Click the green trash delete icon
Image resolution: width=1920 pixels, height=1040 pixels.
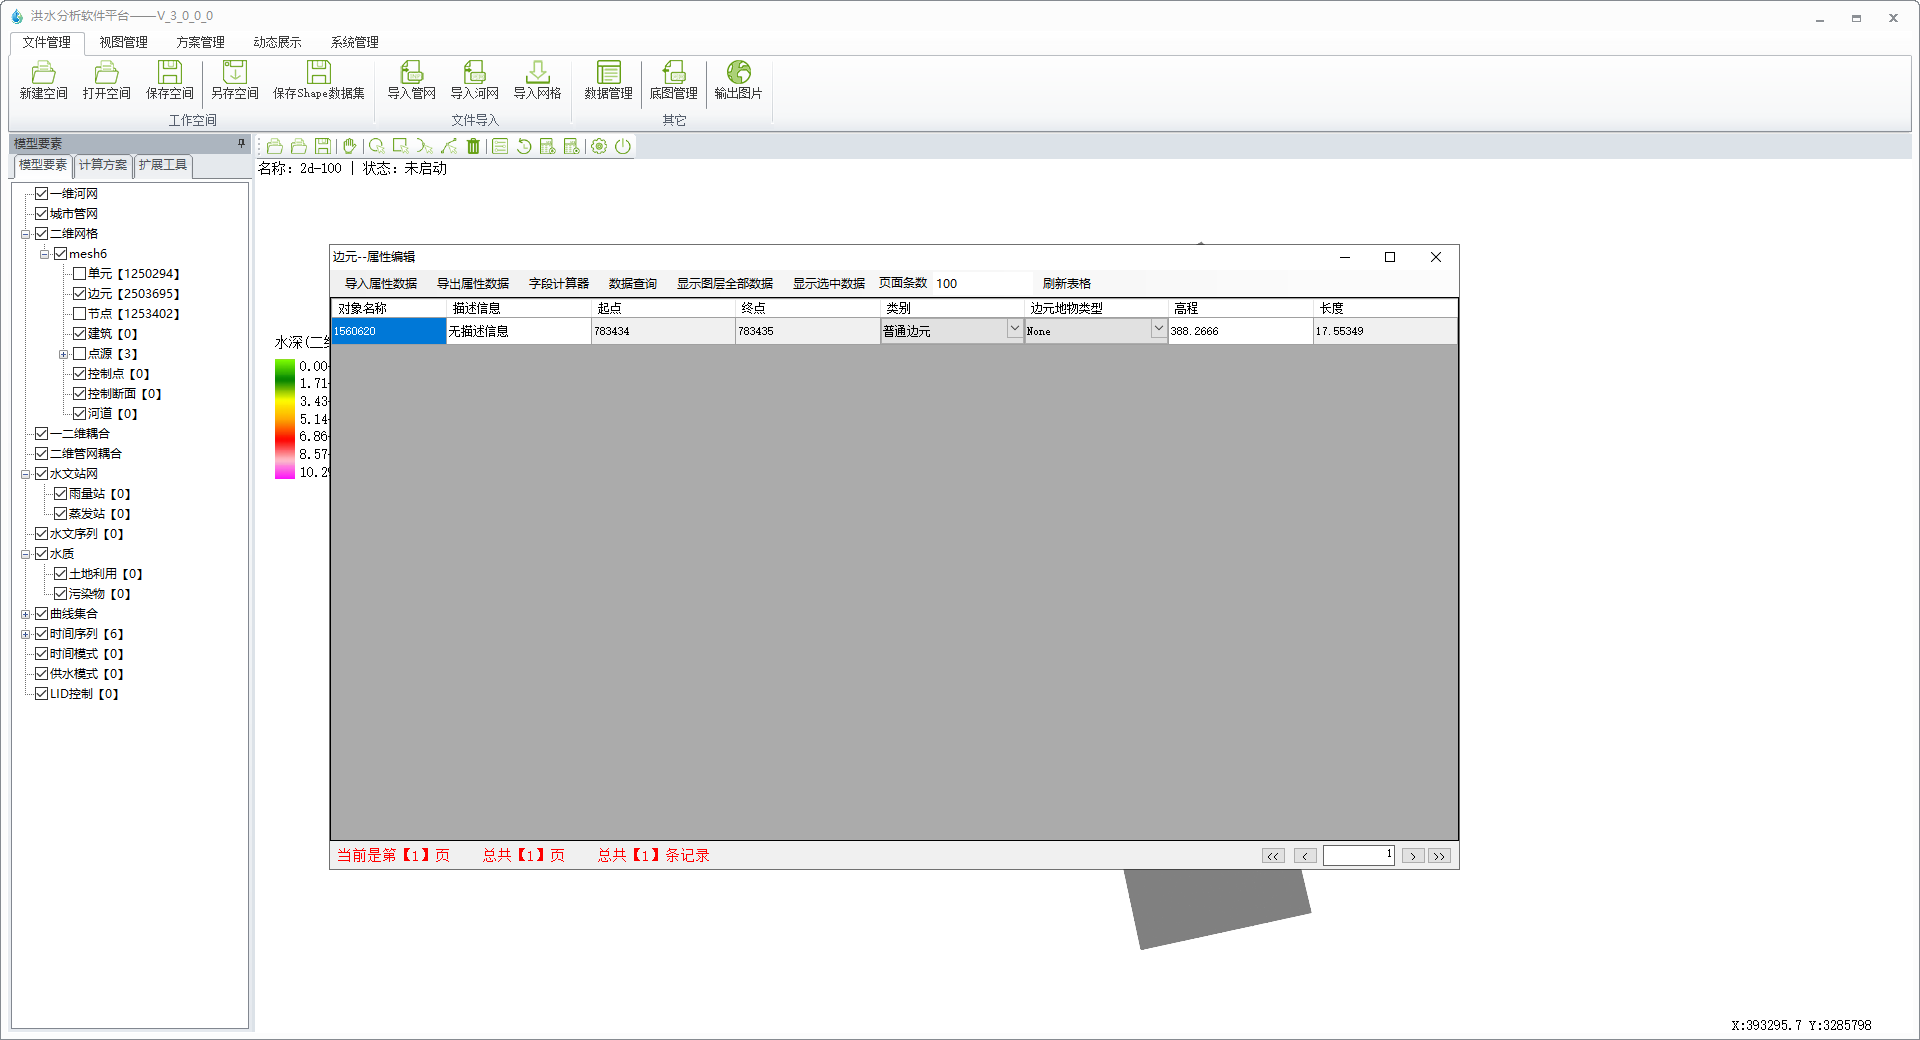(473, 146)
